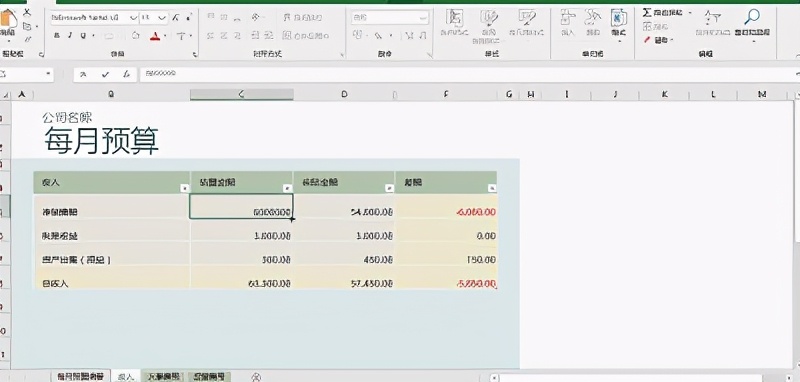Apply the red font color
This screenshot has height=382, width=800.
(156, 36)
